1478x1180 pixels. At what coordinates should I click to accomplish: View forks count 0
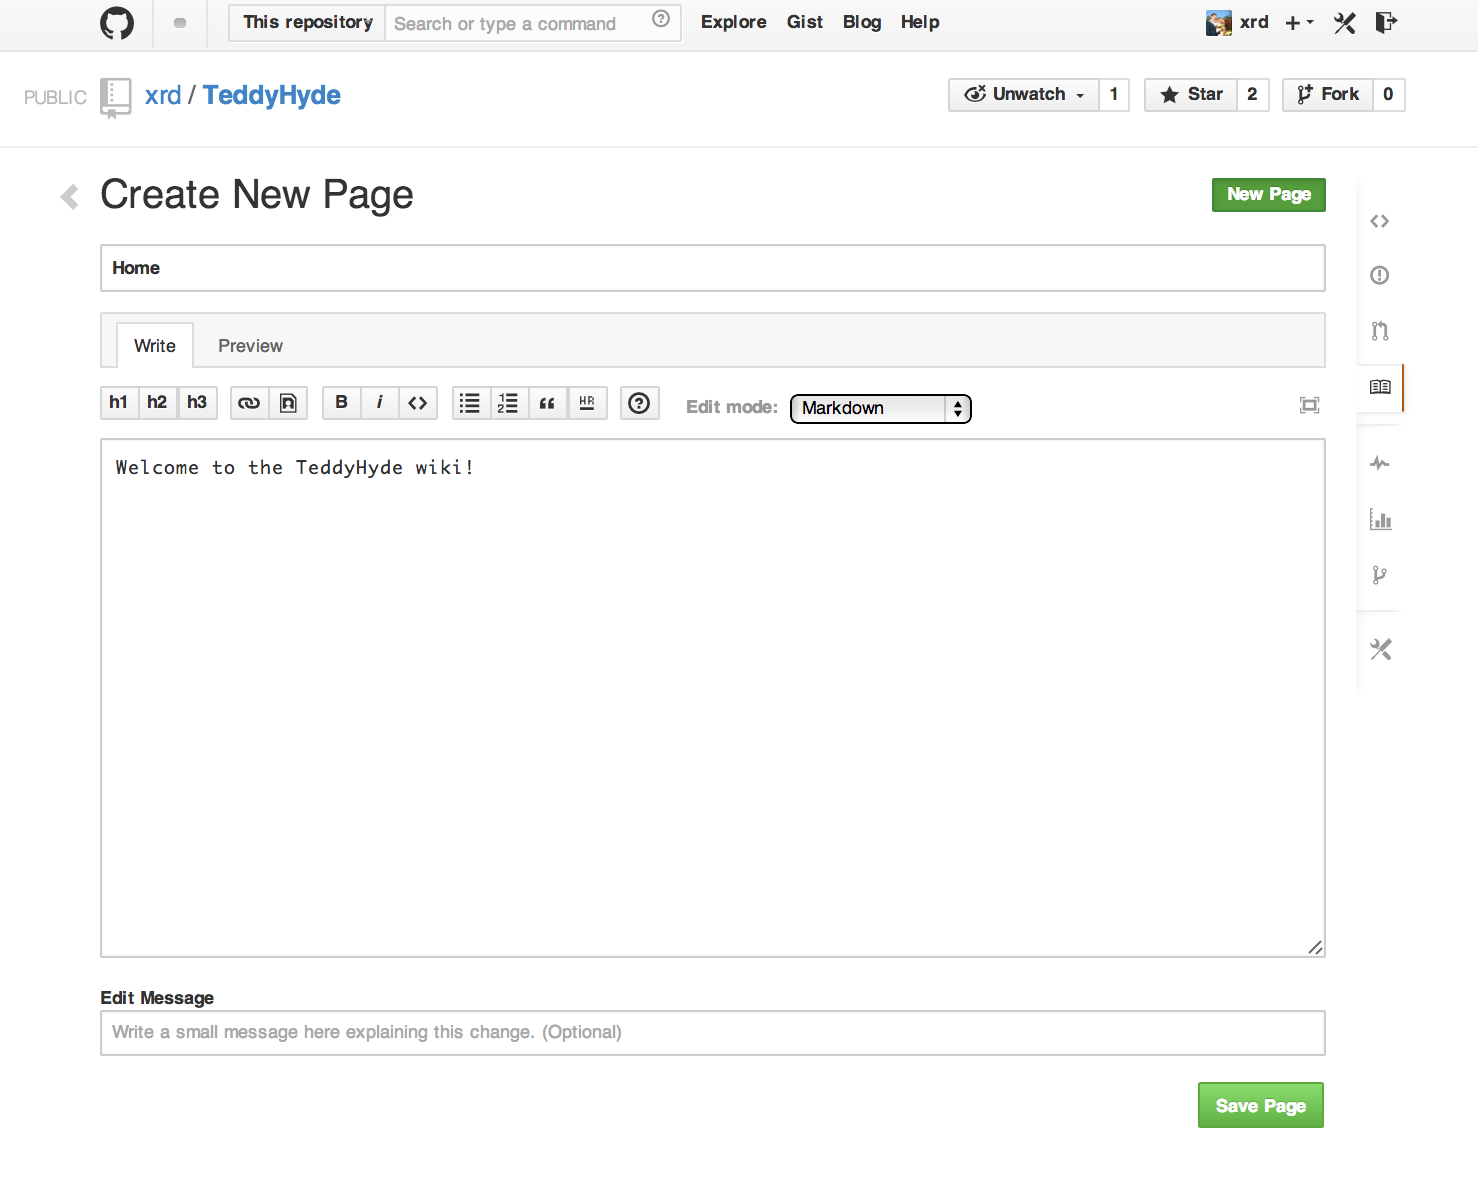click(x=1388, y=95)
